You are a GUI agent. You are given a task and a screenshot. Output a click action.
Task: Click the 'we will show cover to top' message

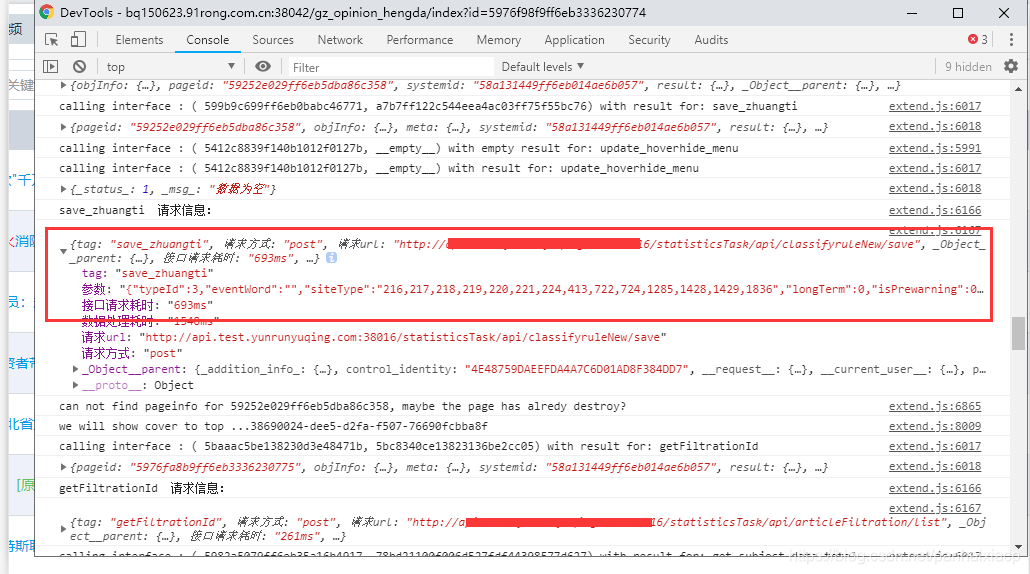(x=273, y=426)
